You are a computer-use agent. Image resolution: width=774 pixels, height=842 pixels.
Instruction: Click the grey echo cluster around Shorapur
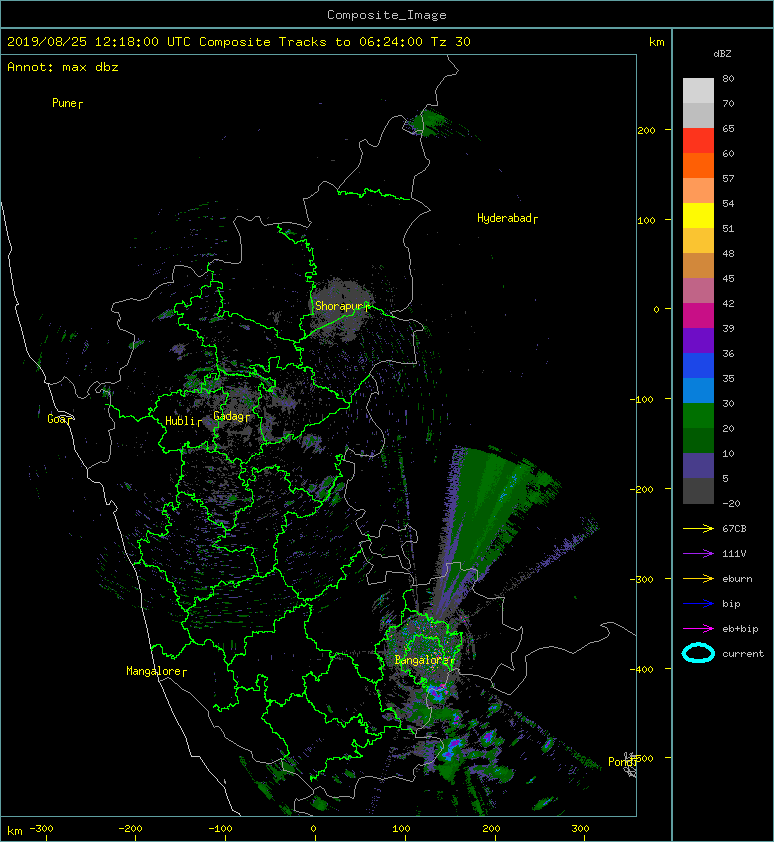click(x=339, y=309)
